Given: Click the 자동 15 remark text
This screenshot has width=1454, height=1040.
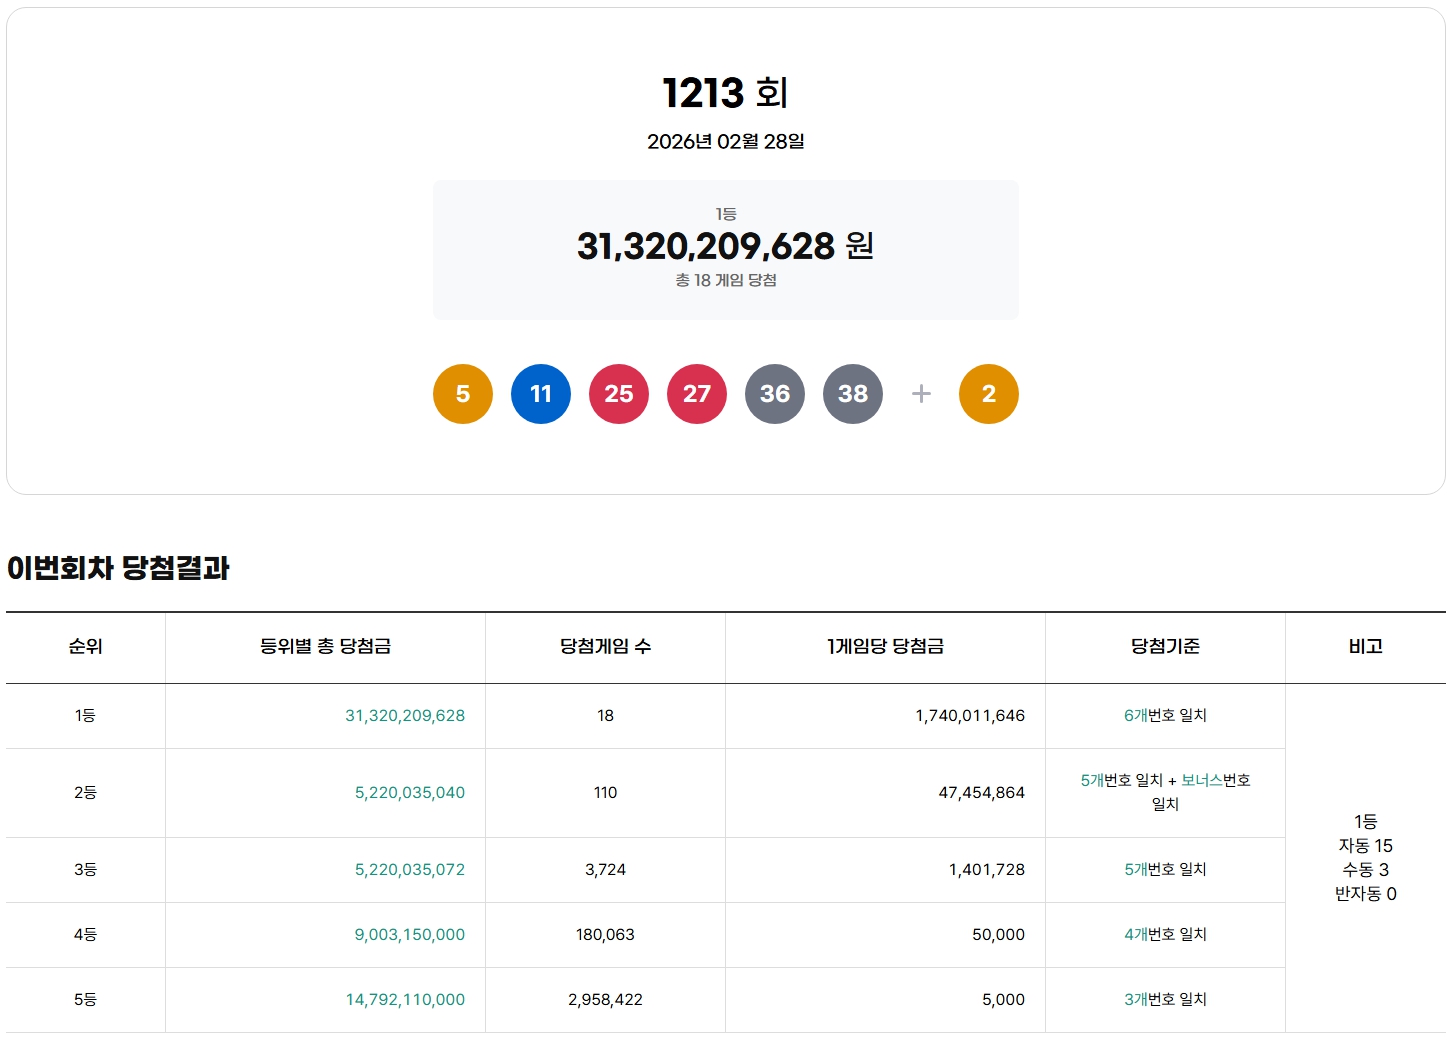Looking at the screenshot, I should point(1366,846).
